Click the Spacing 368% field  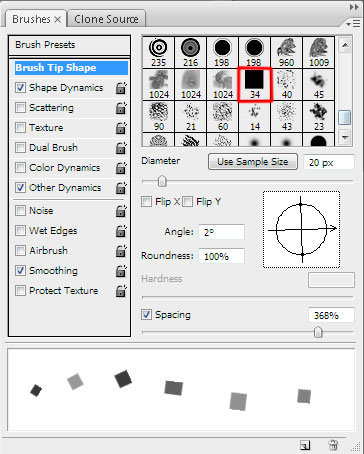click(x=331, y=315)
